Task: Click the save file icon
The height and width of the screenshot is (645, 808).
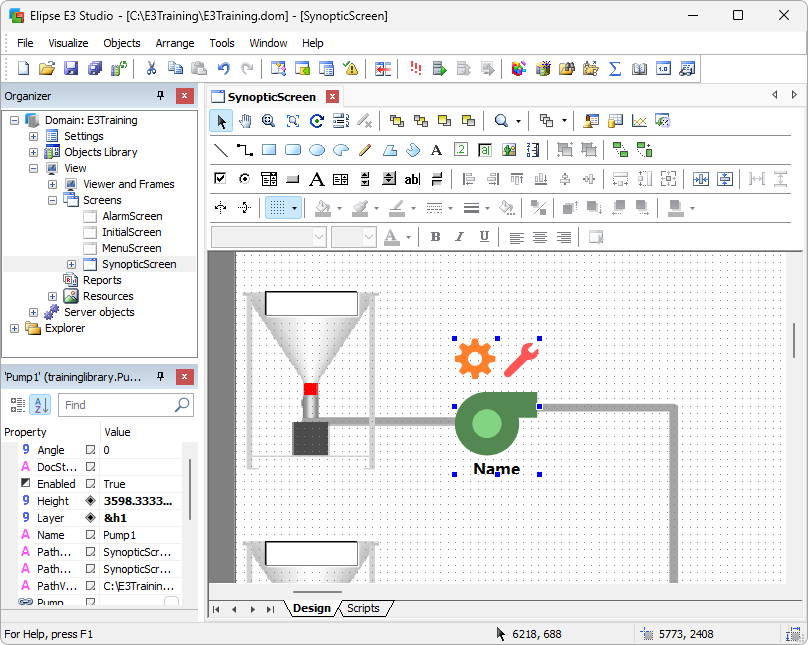Action: point(71,69)
